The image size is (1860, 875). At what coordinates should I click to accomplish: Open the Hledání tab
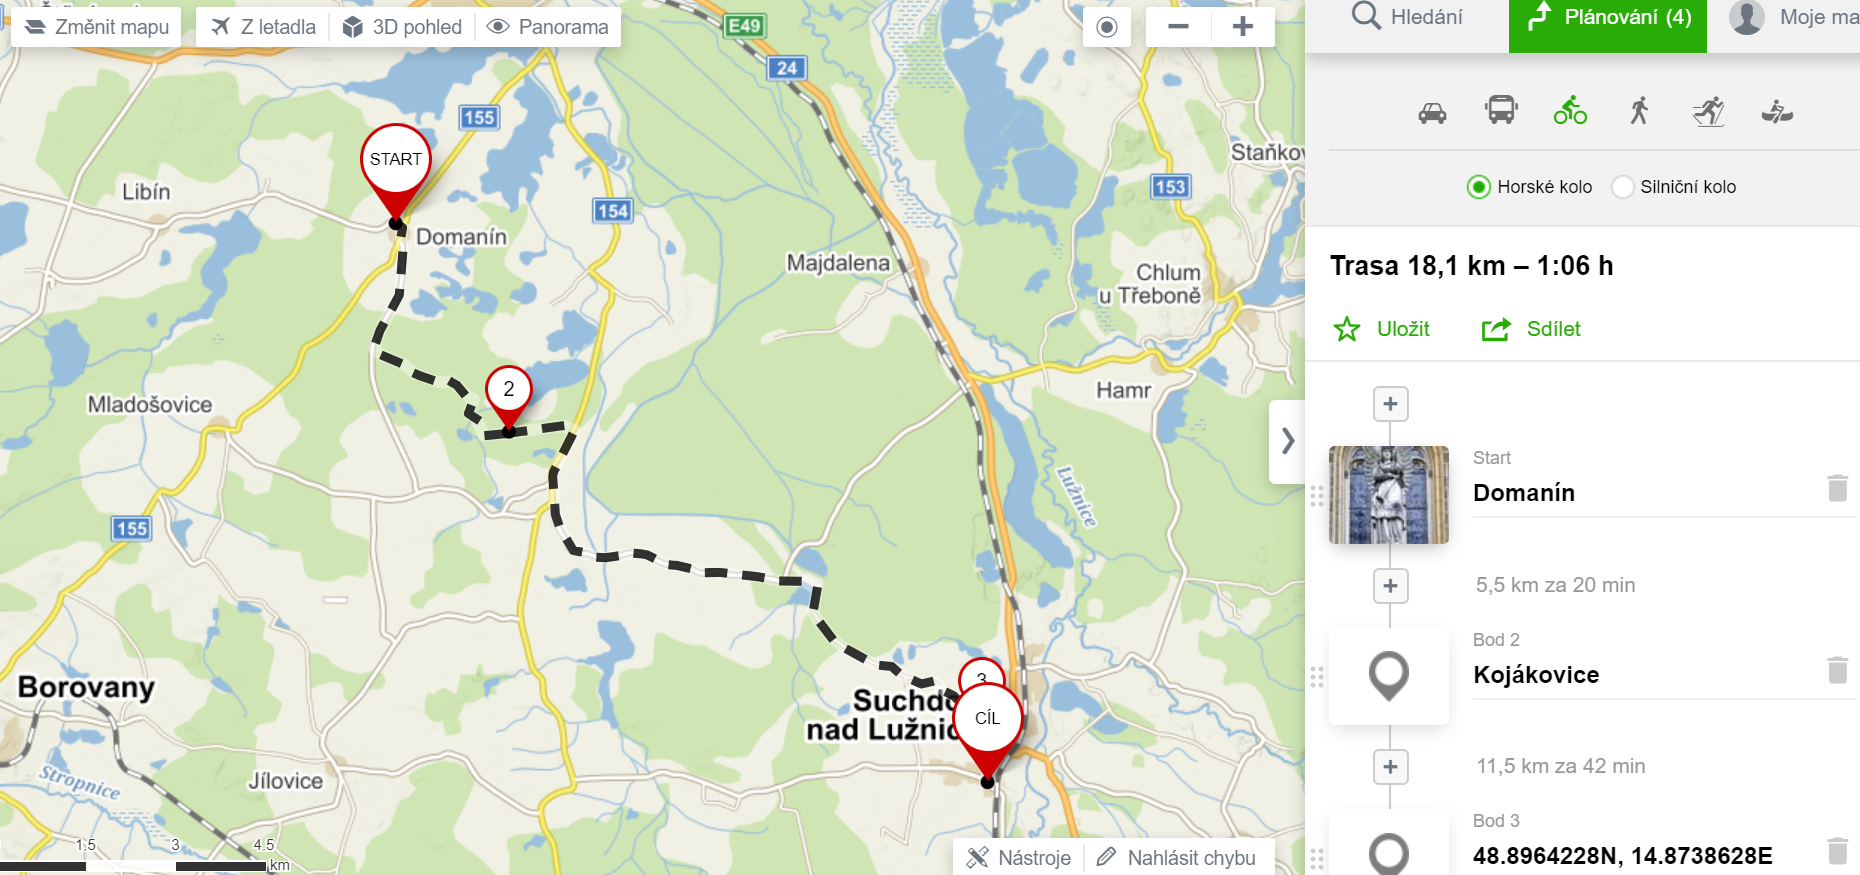(x=1407, y=17)
